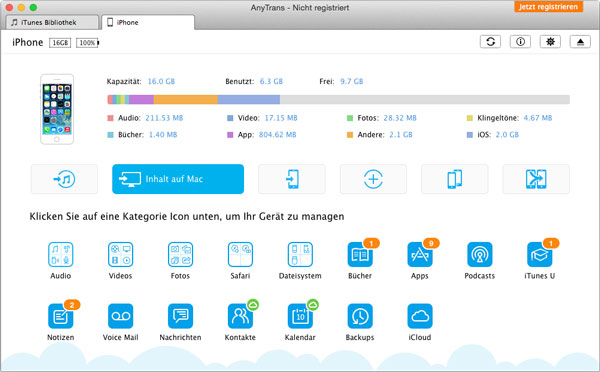The image size is (600, 372).
Task: Click the AnyTrans - Nicht registriert window title
Action: (x=300, y=8)
